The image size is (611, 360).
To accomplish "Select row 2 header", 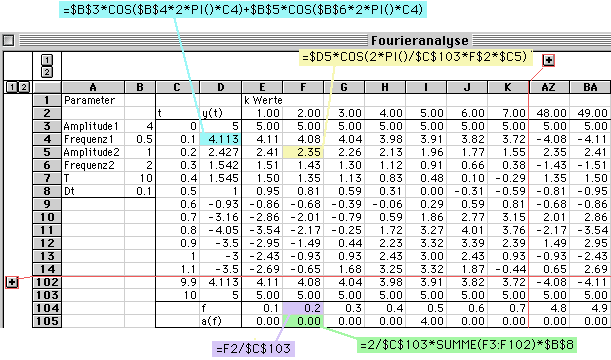I will tap(47, 113).
